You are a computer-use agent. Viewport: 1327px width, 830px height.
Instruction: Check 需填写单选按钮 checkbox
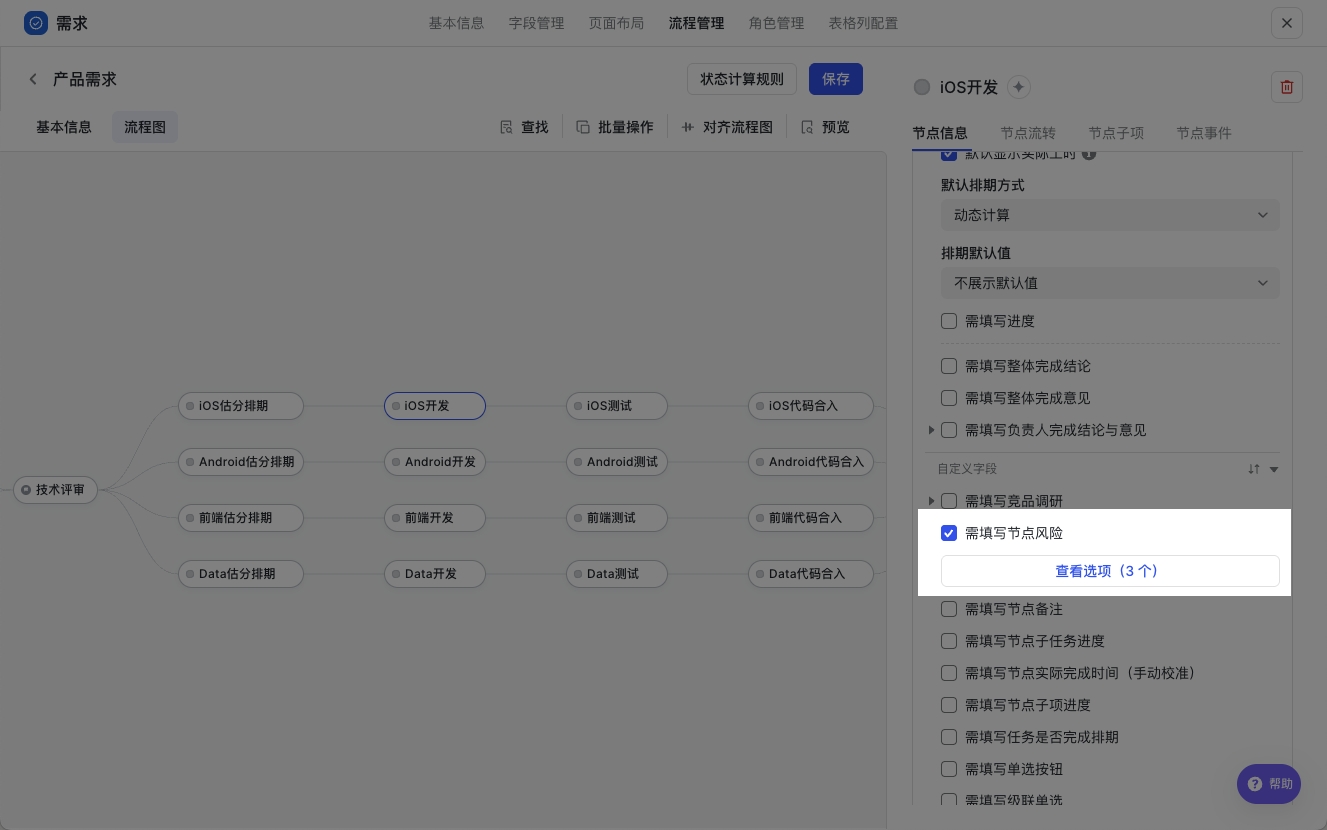coord(949,769)
